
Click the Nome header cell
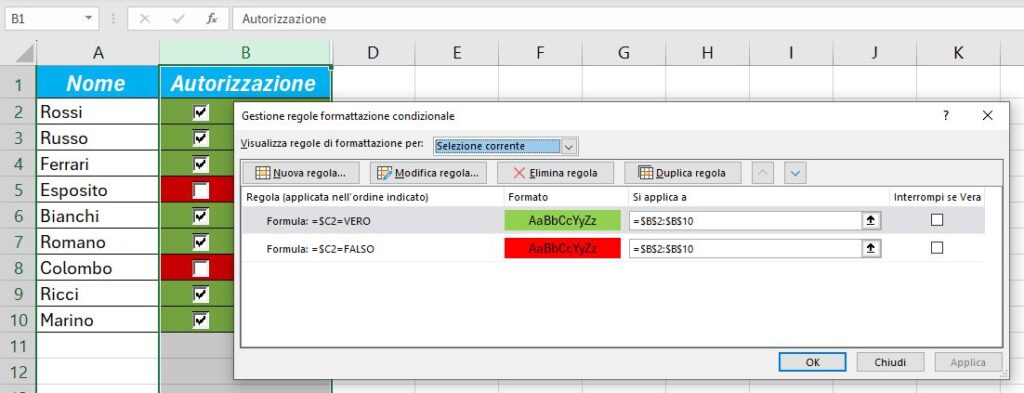(98, 83)
